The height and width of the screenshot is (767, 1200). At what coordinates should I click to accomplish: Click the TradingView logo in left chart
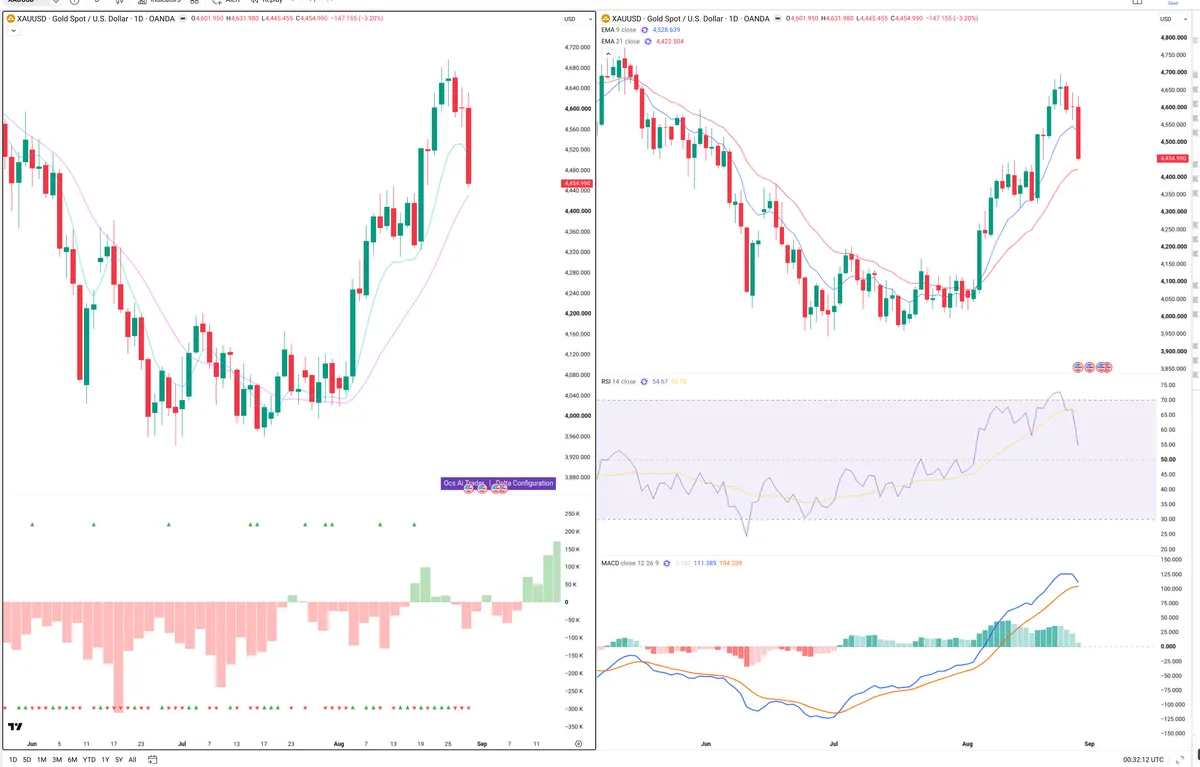pos(15,727)
